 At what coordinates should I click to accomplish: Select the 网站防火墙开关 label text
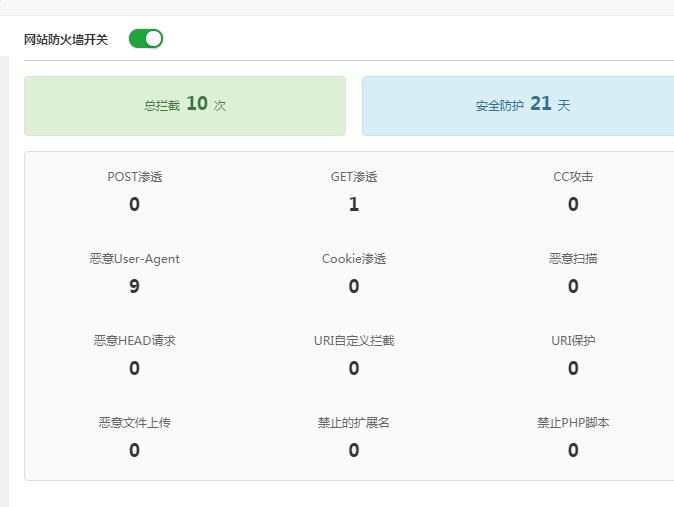pyautogui.click(x=65, y=40)
